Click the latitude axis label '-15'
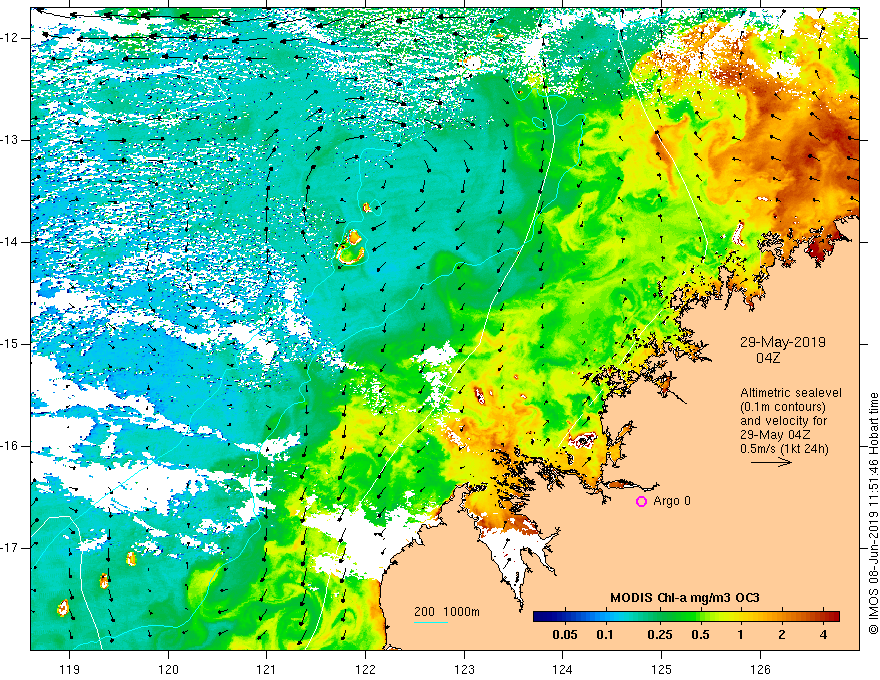Viewport: 880px width, 680px height. click(11, 344)
